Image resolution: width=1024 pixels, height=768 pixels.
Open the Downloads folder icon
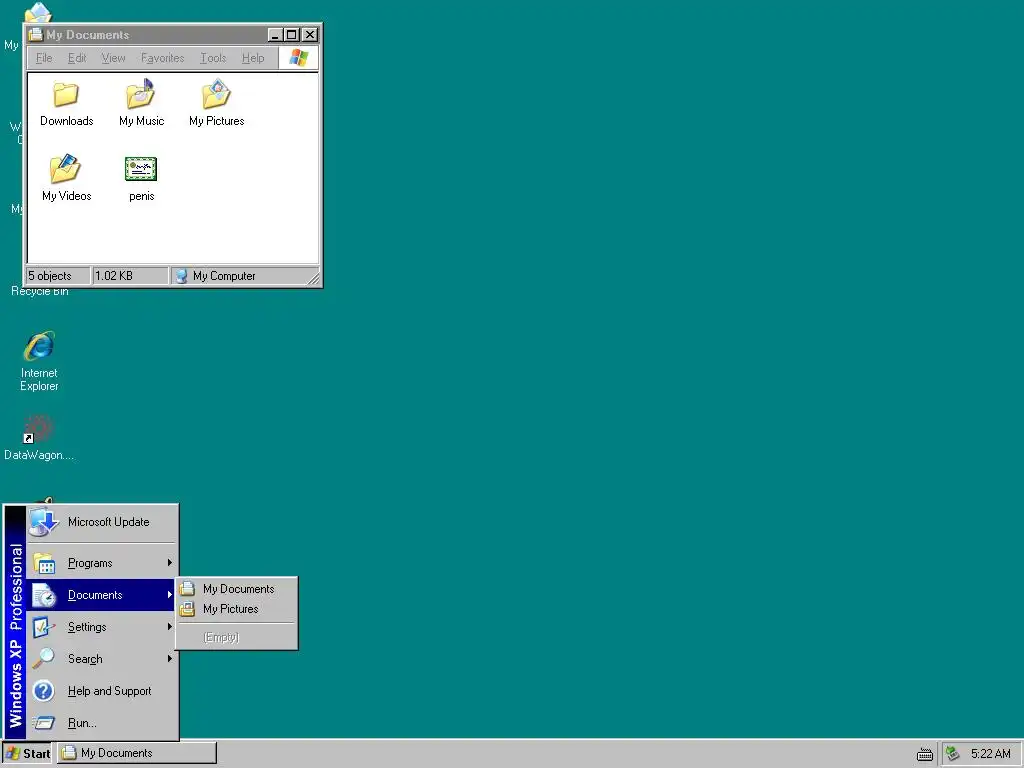[66, 95]
